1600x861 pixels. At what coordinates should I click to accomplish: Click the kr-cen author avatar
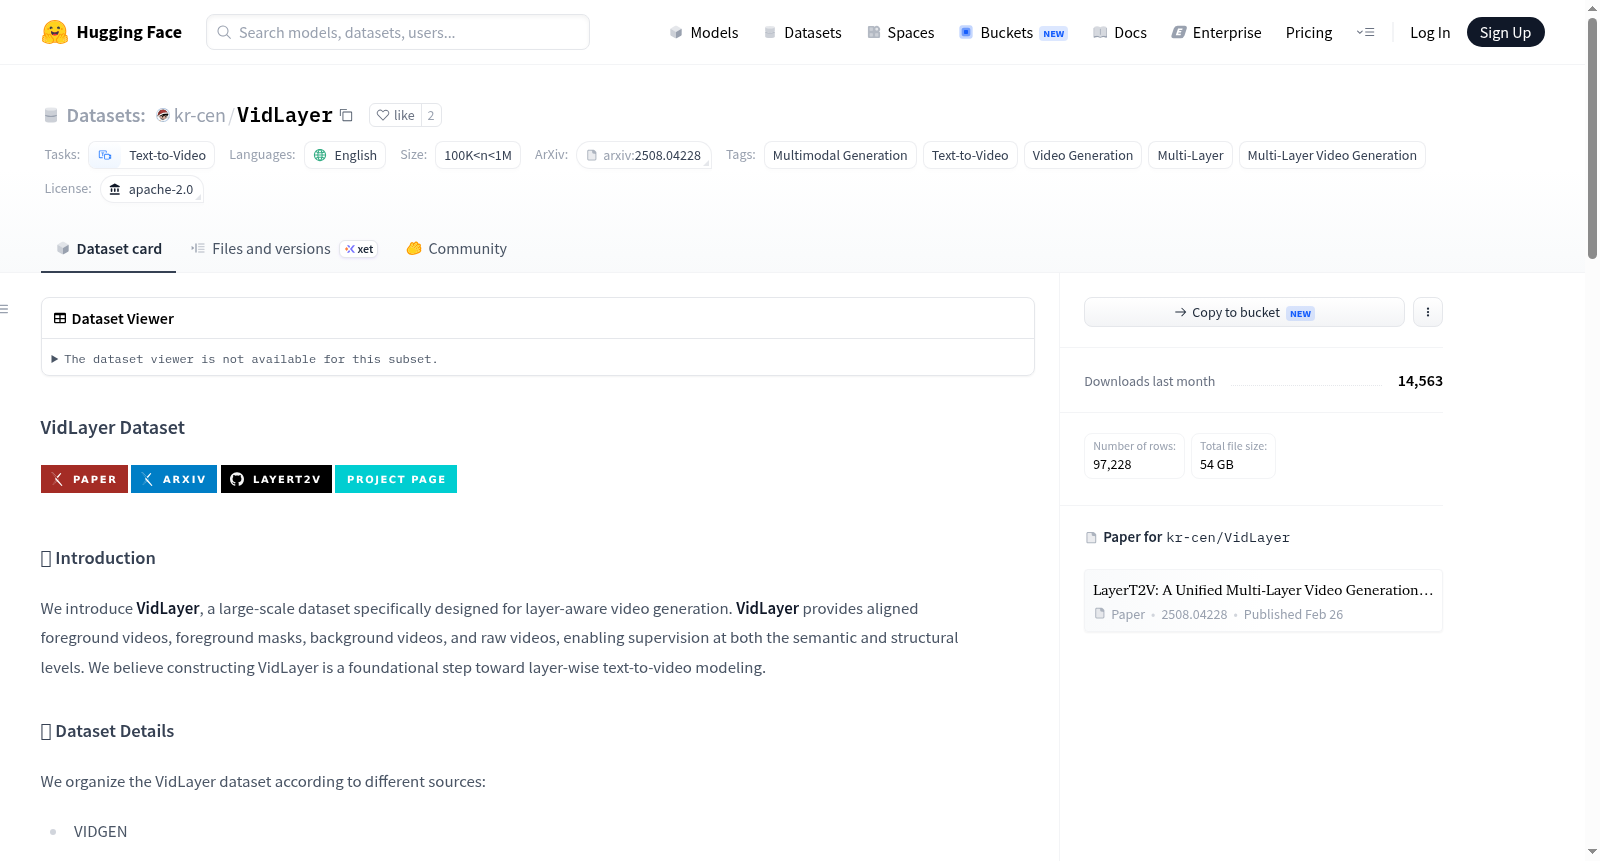163,115
